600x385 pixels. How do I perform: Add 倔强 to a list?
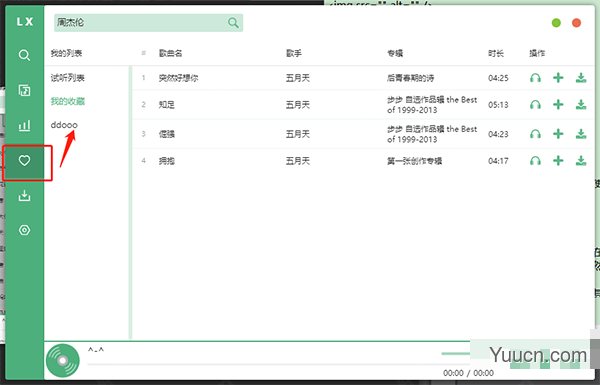(558, 134)
